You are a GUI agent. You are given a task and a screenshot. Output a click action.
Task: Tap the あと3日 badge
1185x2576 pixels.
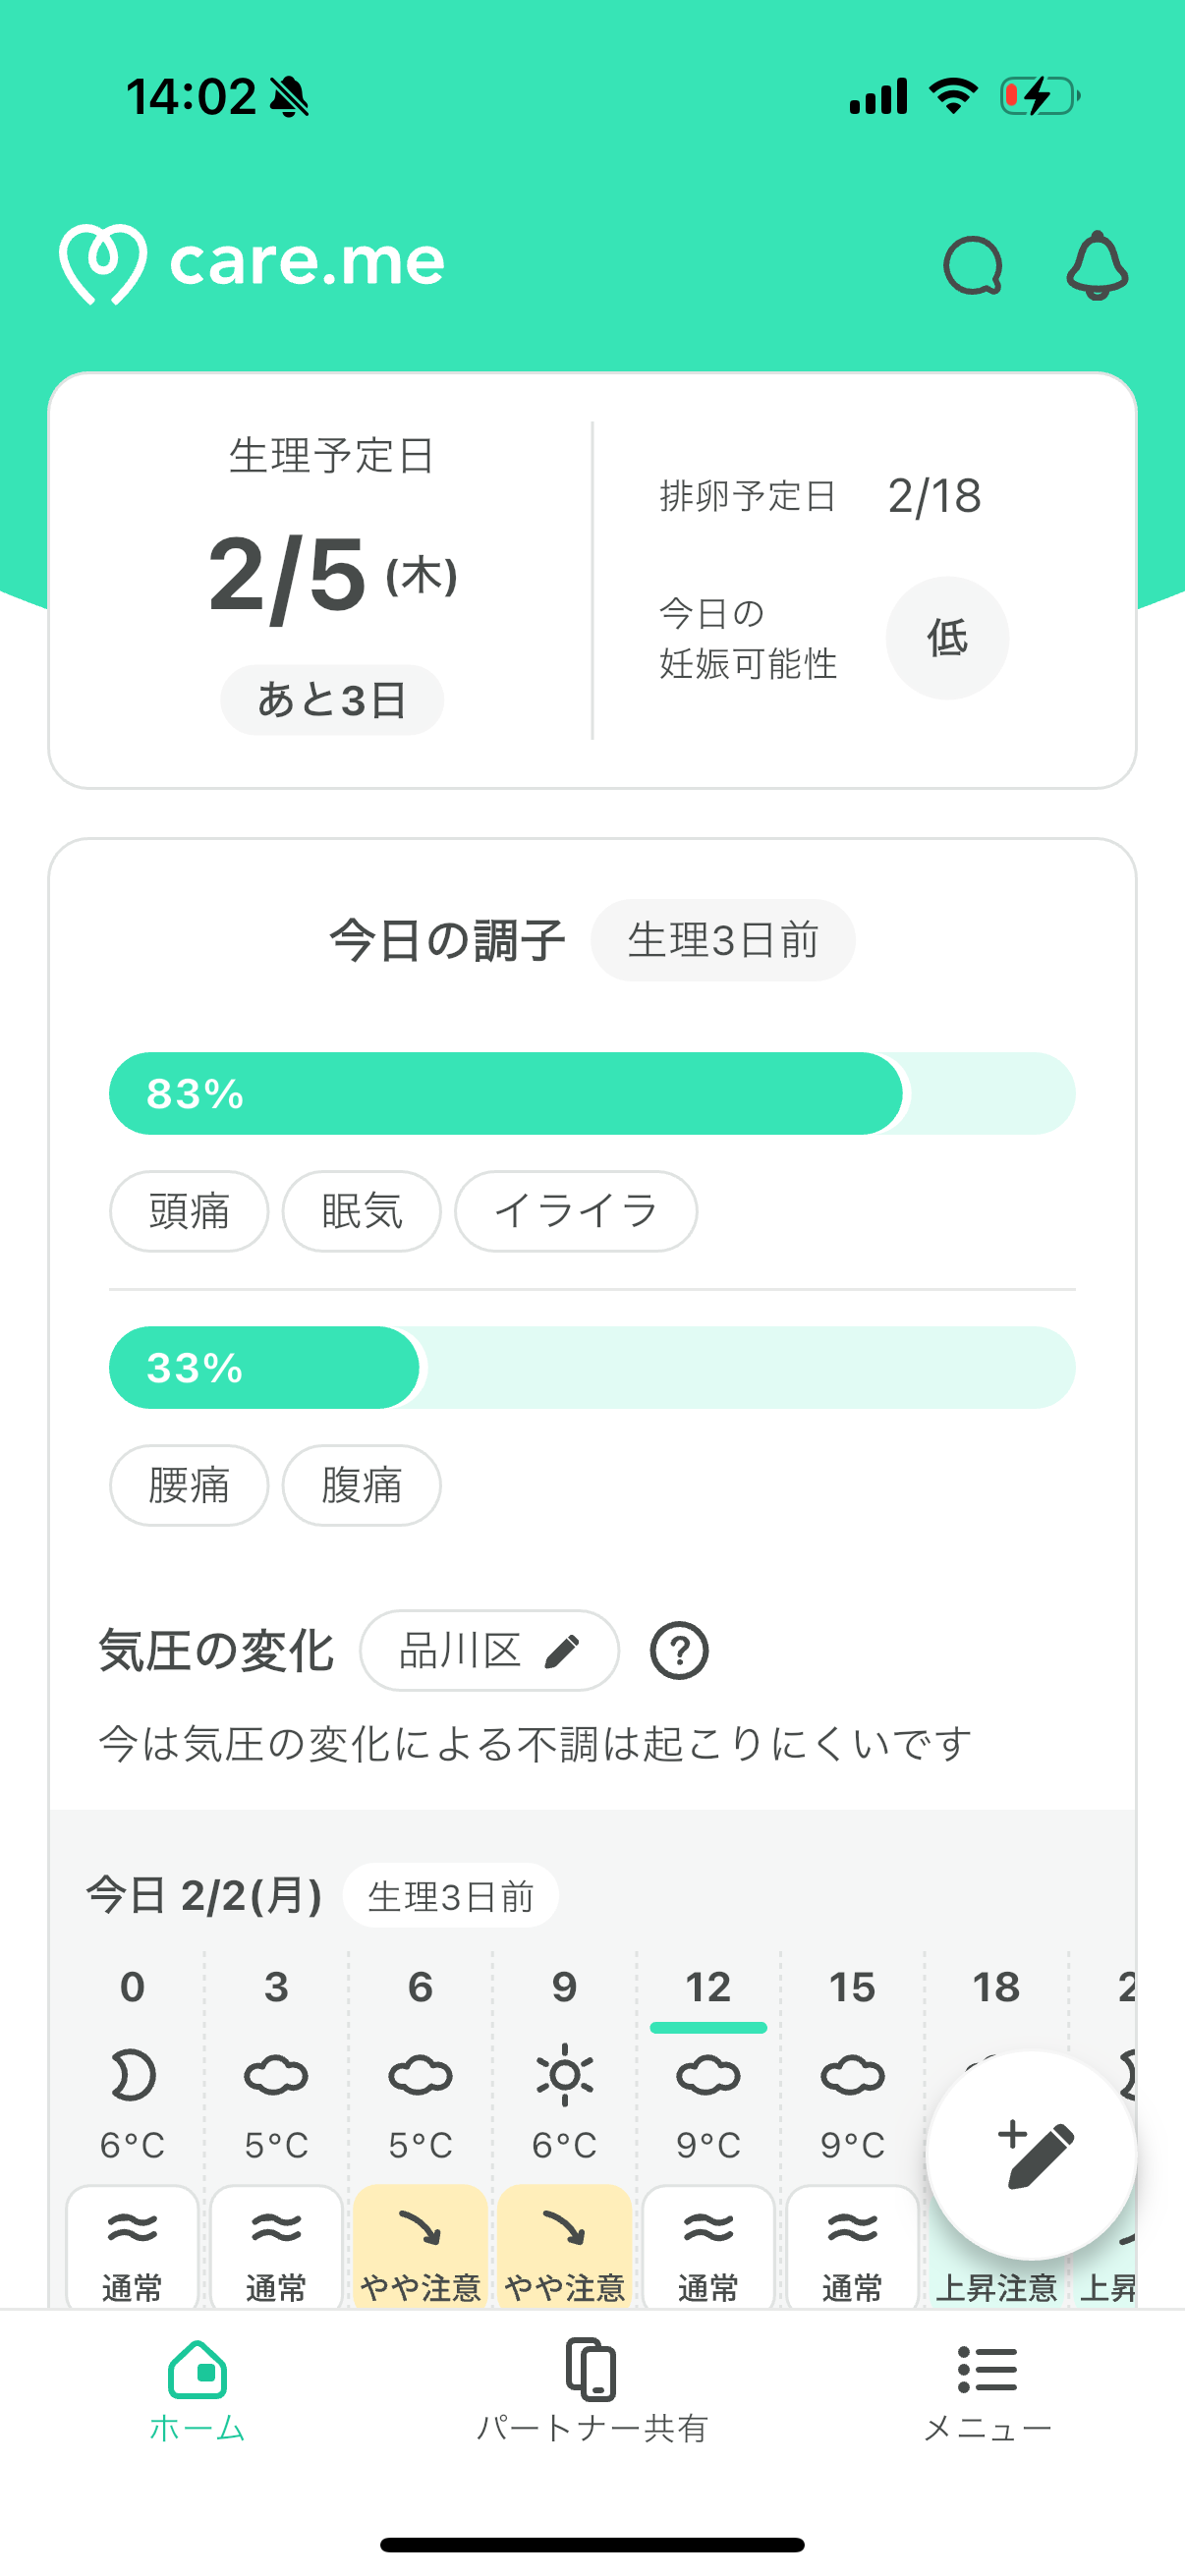332,699
